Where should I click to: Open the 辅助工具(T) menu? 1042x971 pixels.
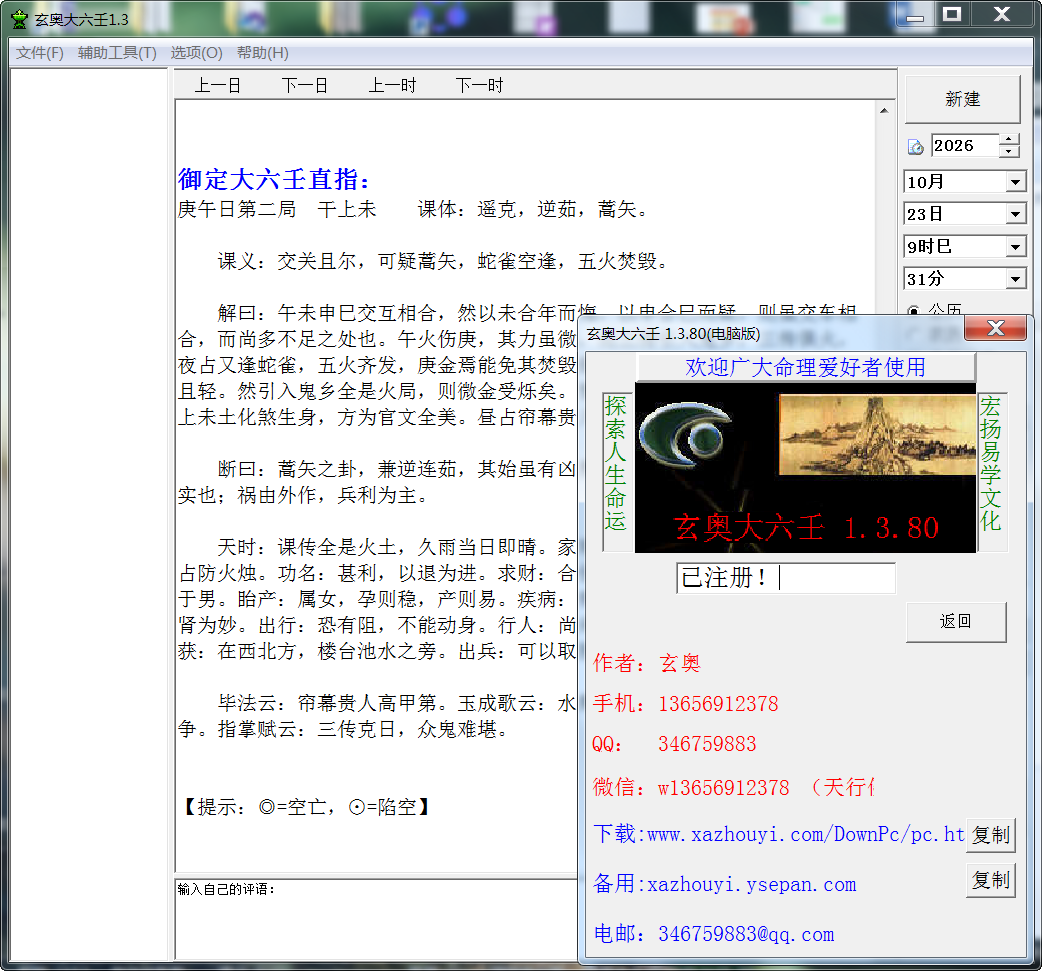117,53
